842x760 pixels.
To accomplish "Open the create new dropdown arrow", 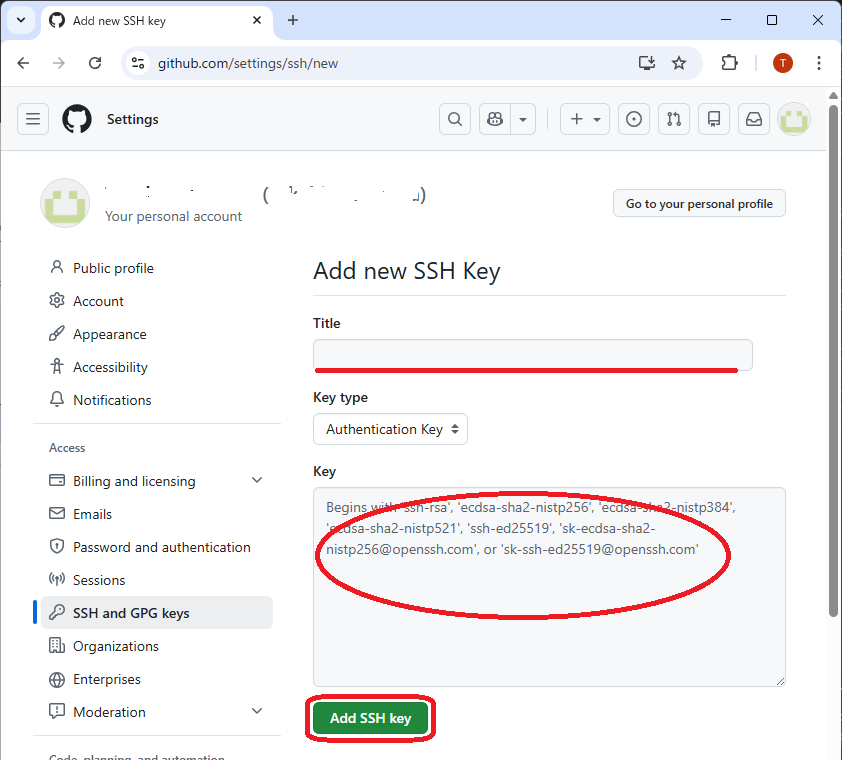I will click(x=597, y=119).
